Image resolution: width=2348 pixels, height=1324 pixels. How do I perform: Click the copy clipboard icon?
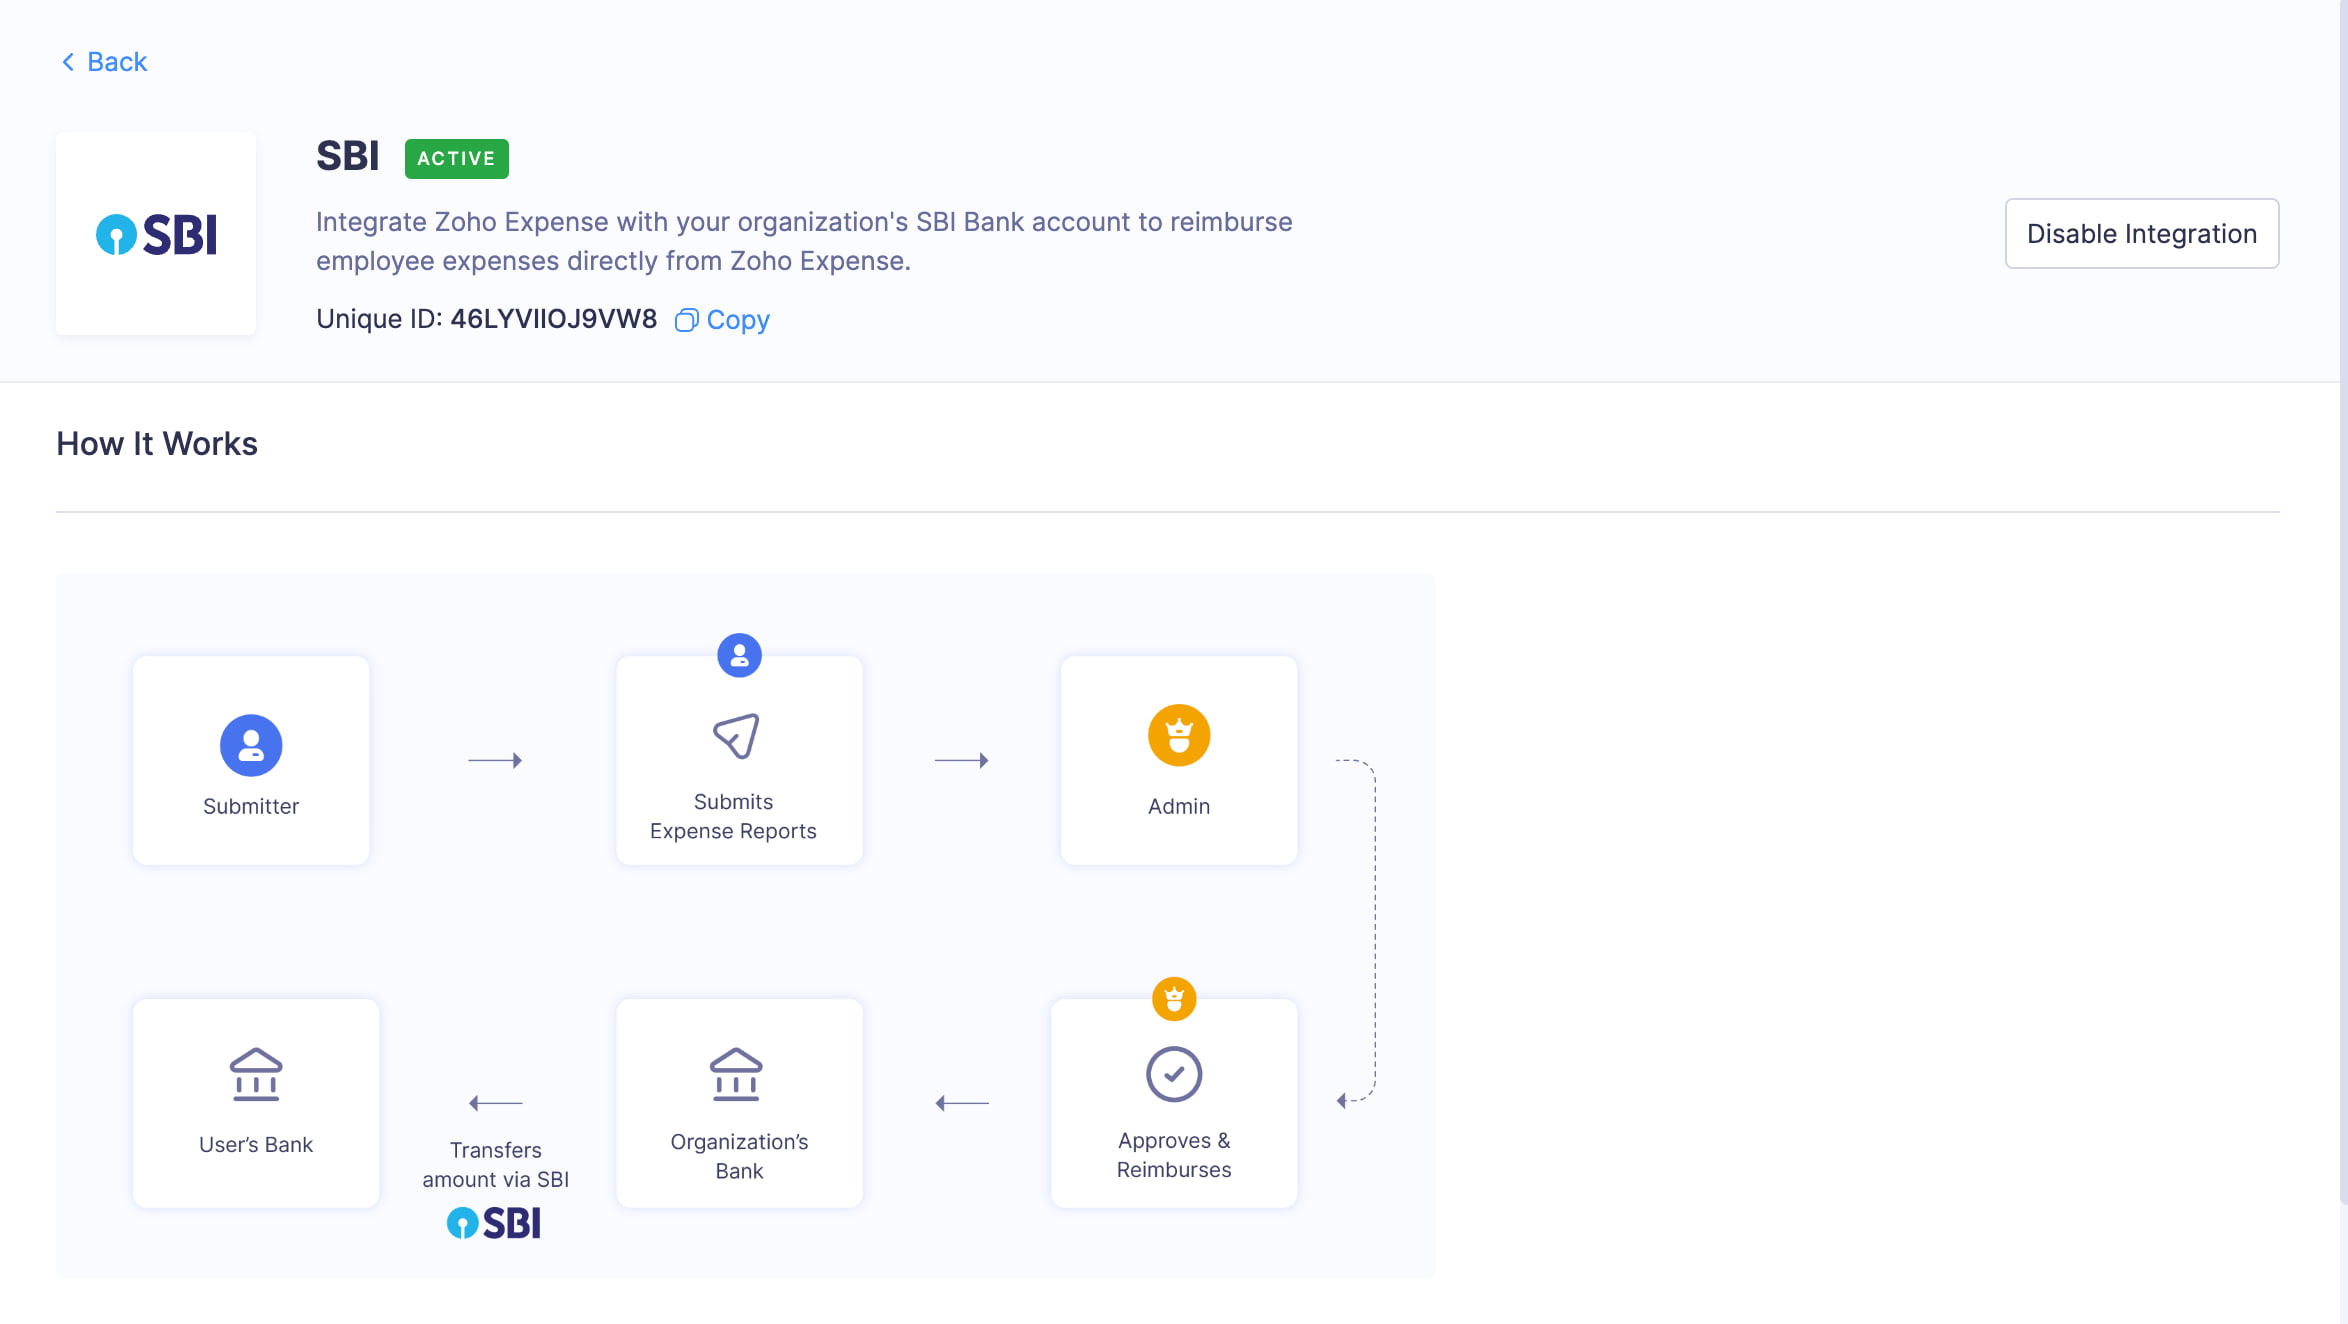coord(686,320)
